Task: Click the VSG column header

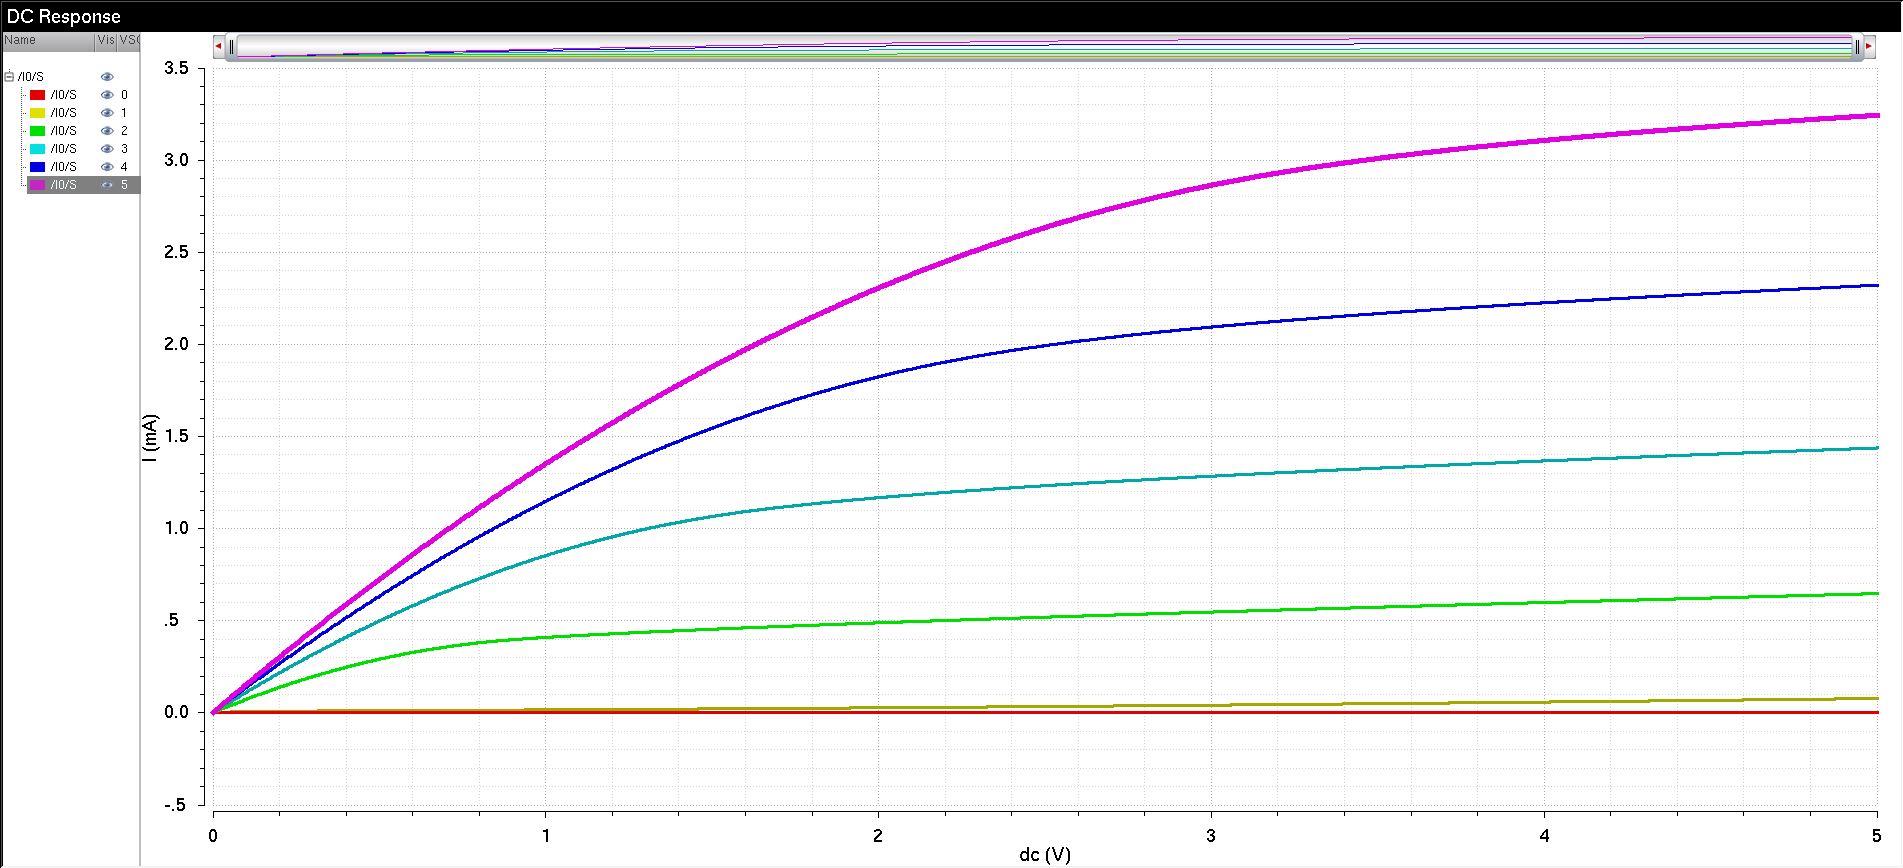Action: tap(129, 41)
